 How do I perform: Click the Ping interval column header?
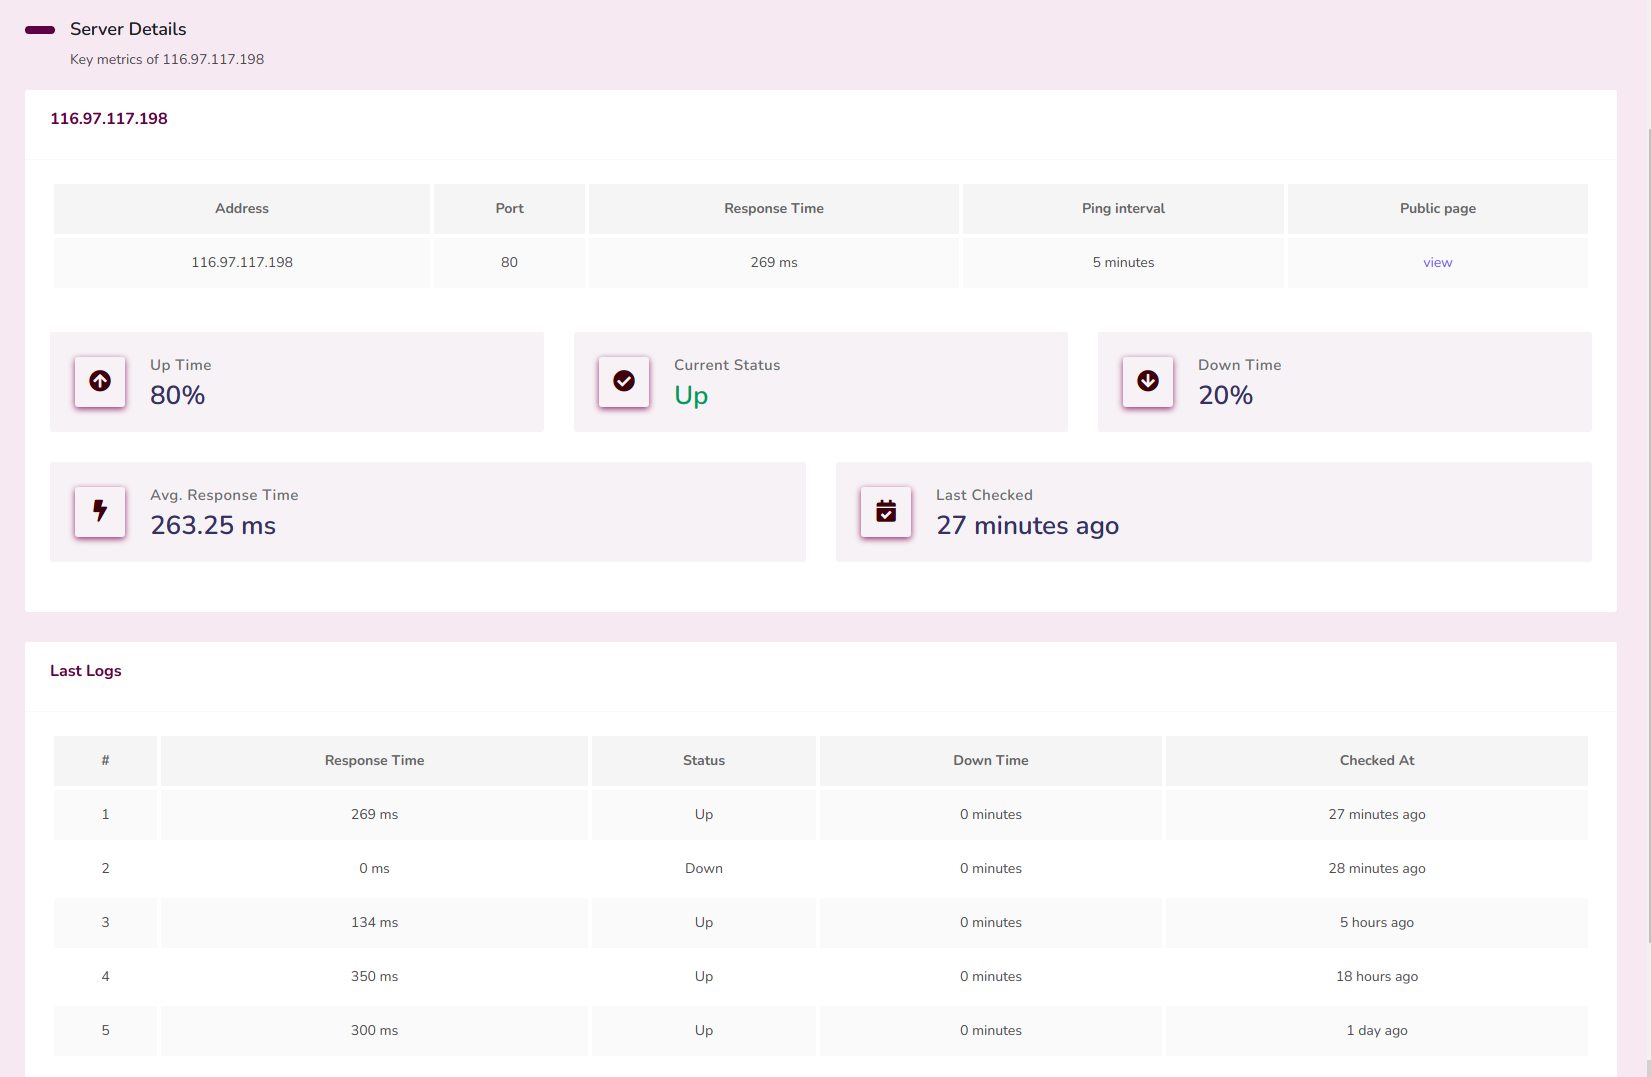pos(1122,209)
